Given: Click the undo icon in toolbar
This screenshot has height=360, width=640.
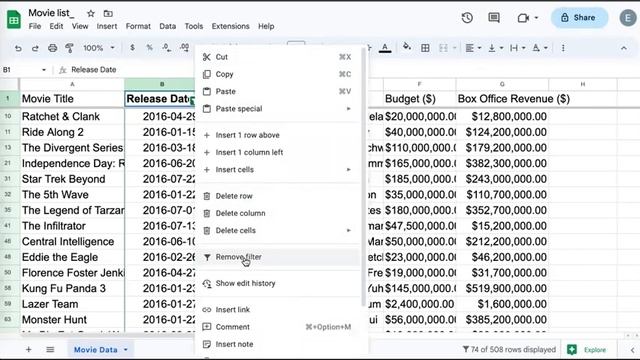Looking at the screenshot, I should point(18,48).
